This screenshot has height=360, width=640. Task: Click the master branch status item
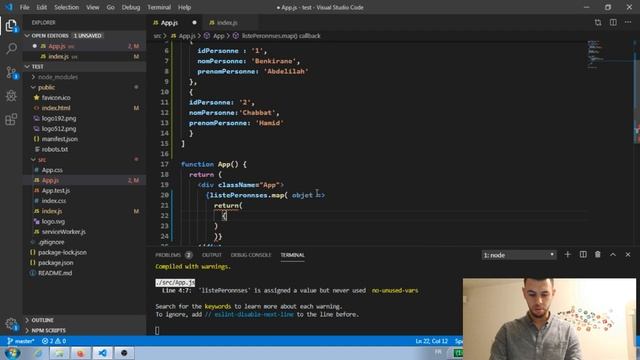20,341
